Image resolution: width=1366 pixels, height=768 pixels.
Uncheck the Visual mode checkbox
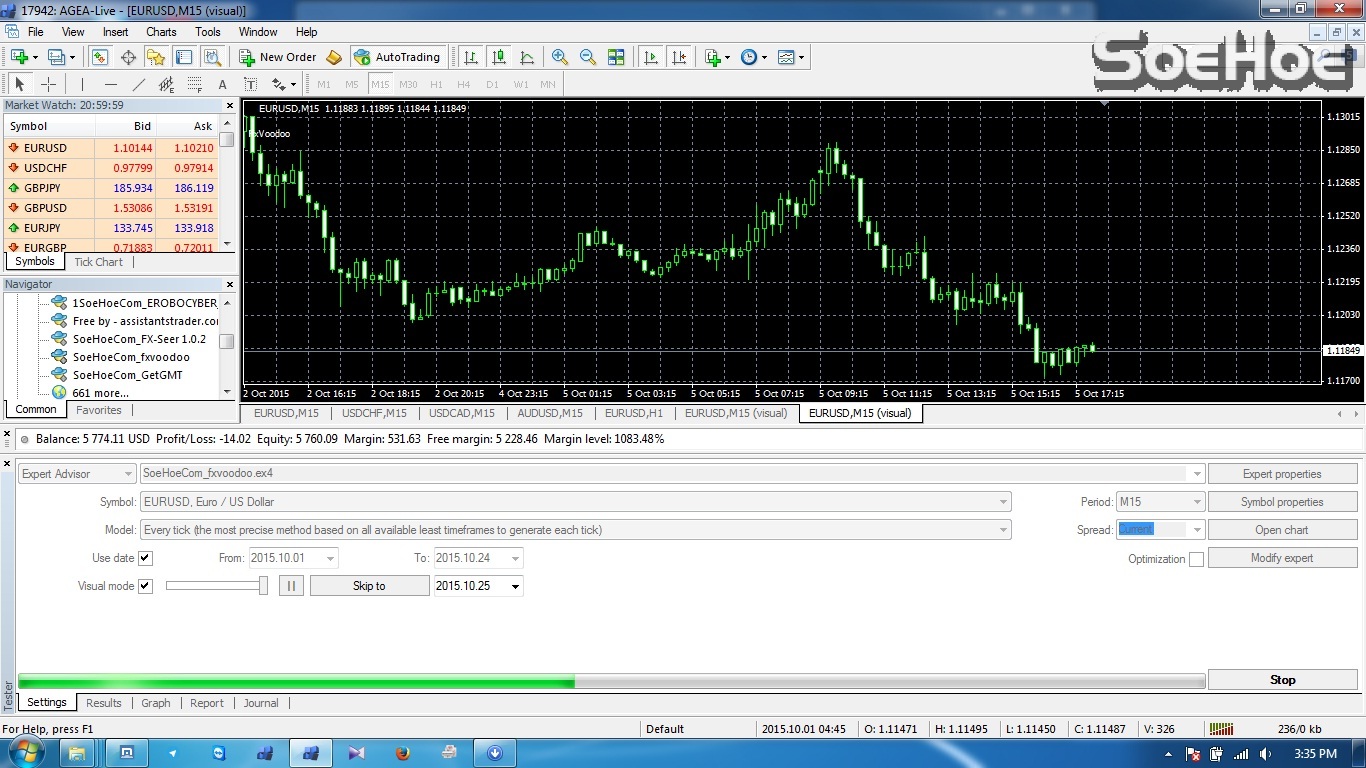click(145, 586)
